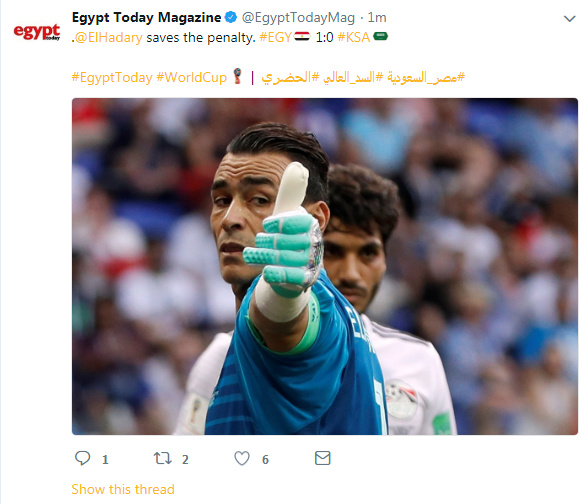Screen dimensions: 582x504
Task: Open the Arabic hashtag #السد_العالي
Action: 353,78
